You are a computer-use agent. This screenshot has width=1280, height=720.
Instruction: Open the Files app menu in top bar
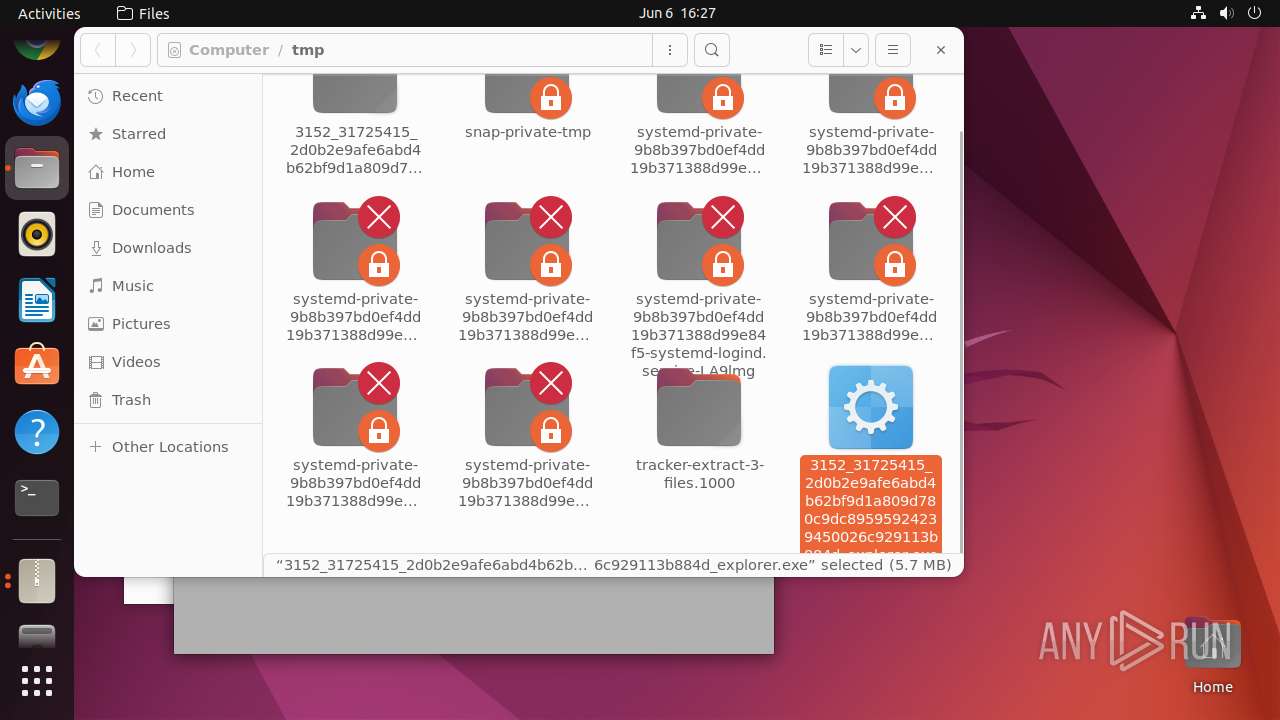coord(143,13)
